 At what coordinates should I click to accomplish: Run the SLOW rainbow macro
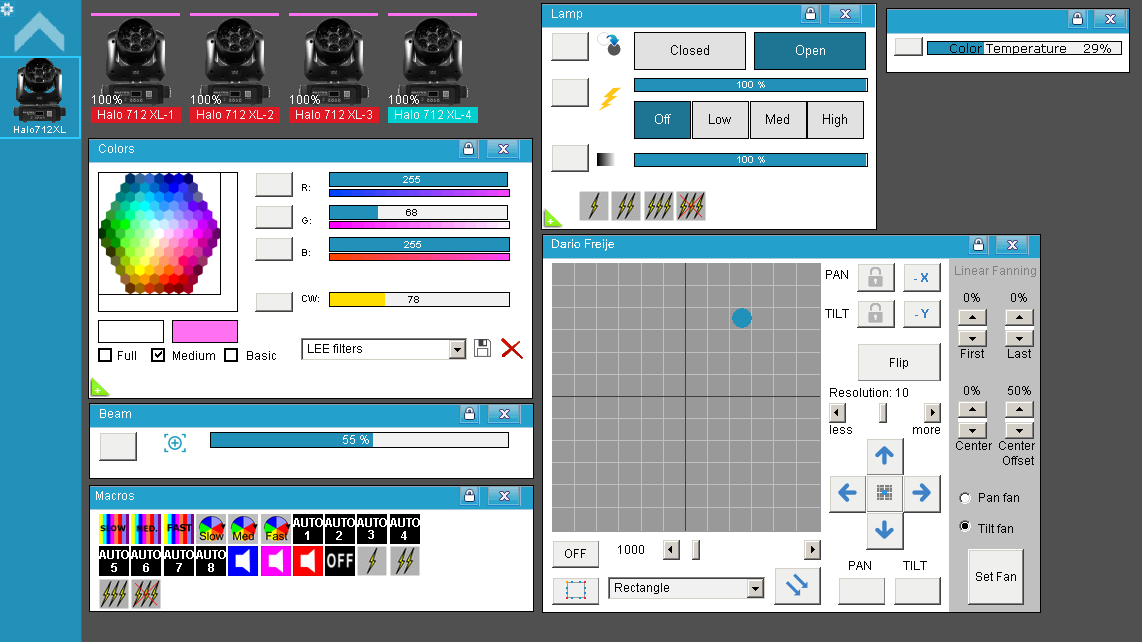[x=114, y=529]
